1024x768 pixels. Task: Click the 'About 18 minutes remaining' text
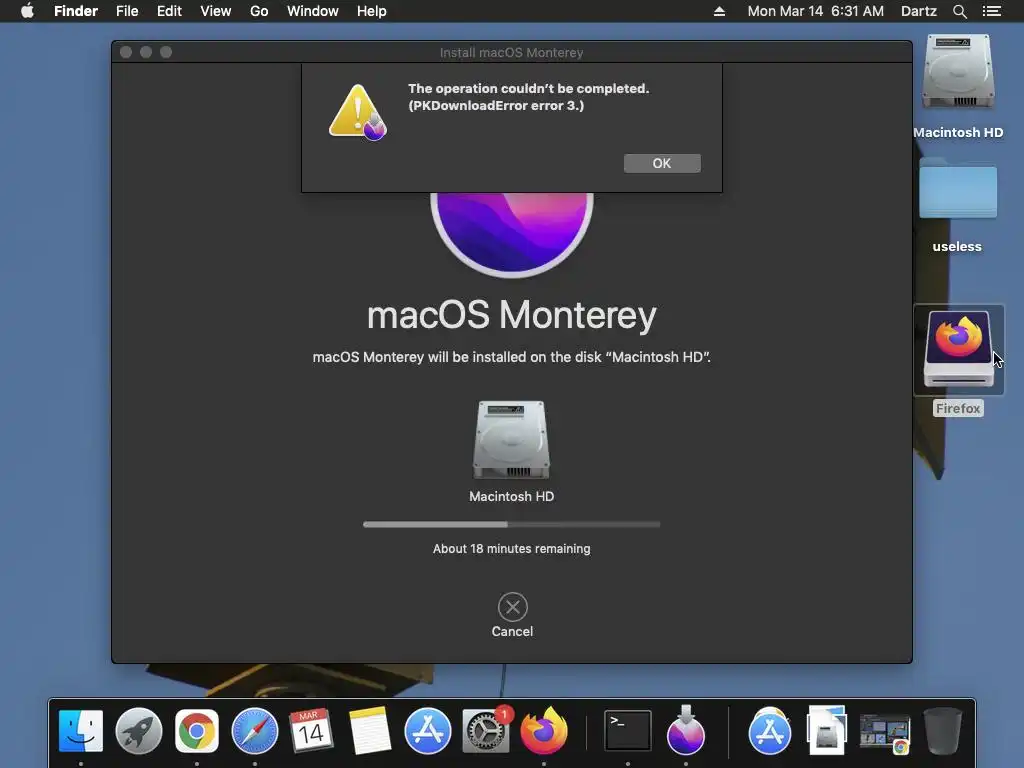click(x=511, y=549)
